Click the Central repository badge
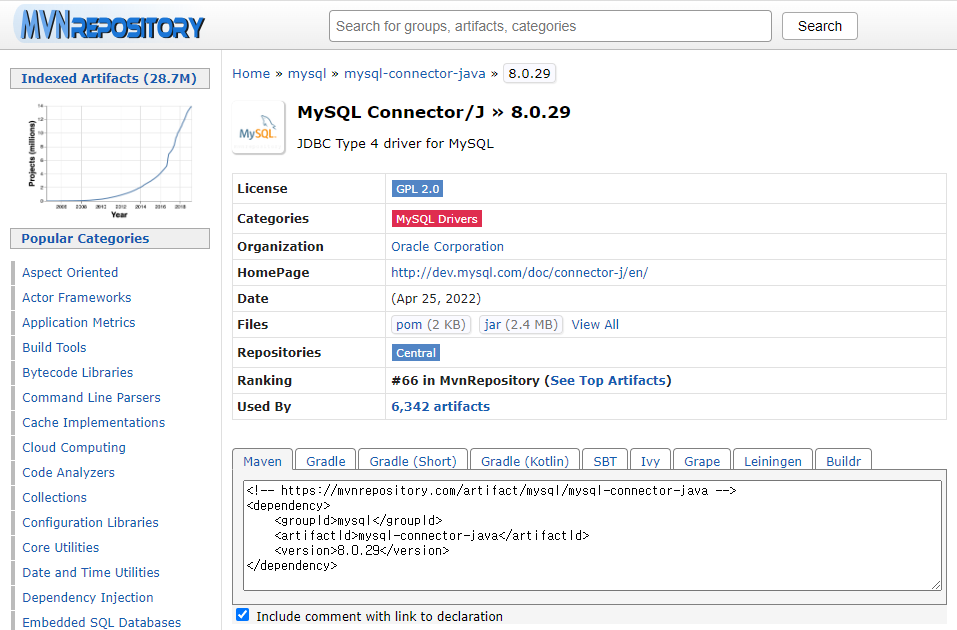957x630 pixels. coord(416,353)
